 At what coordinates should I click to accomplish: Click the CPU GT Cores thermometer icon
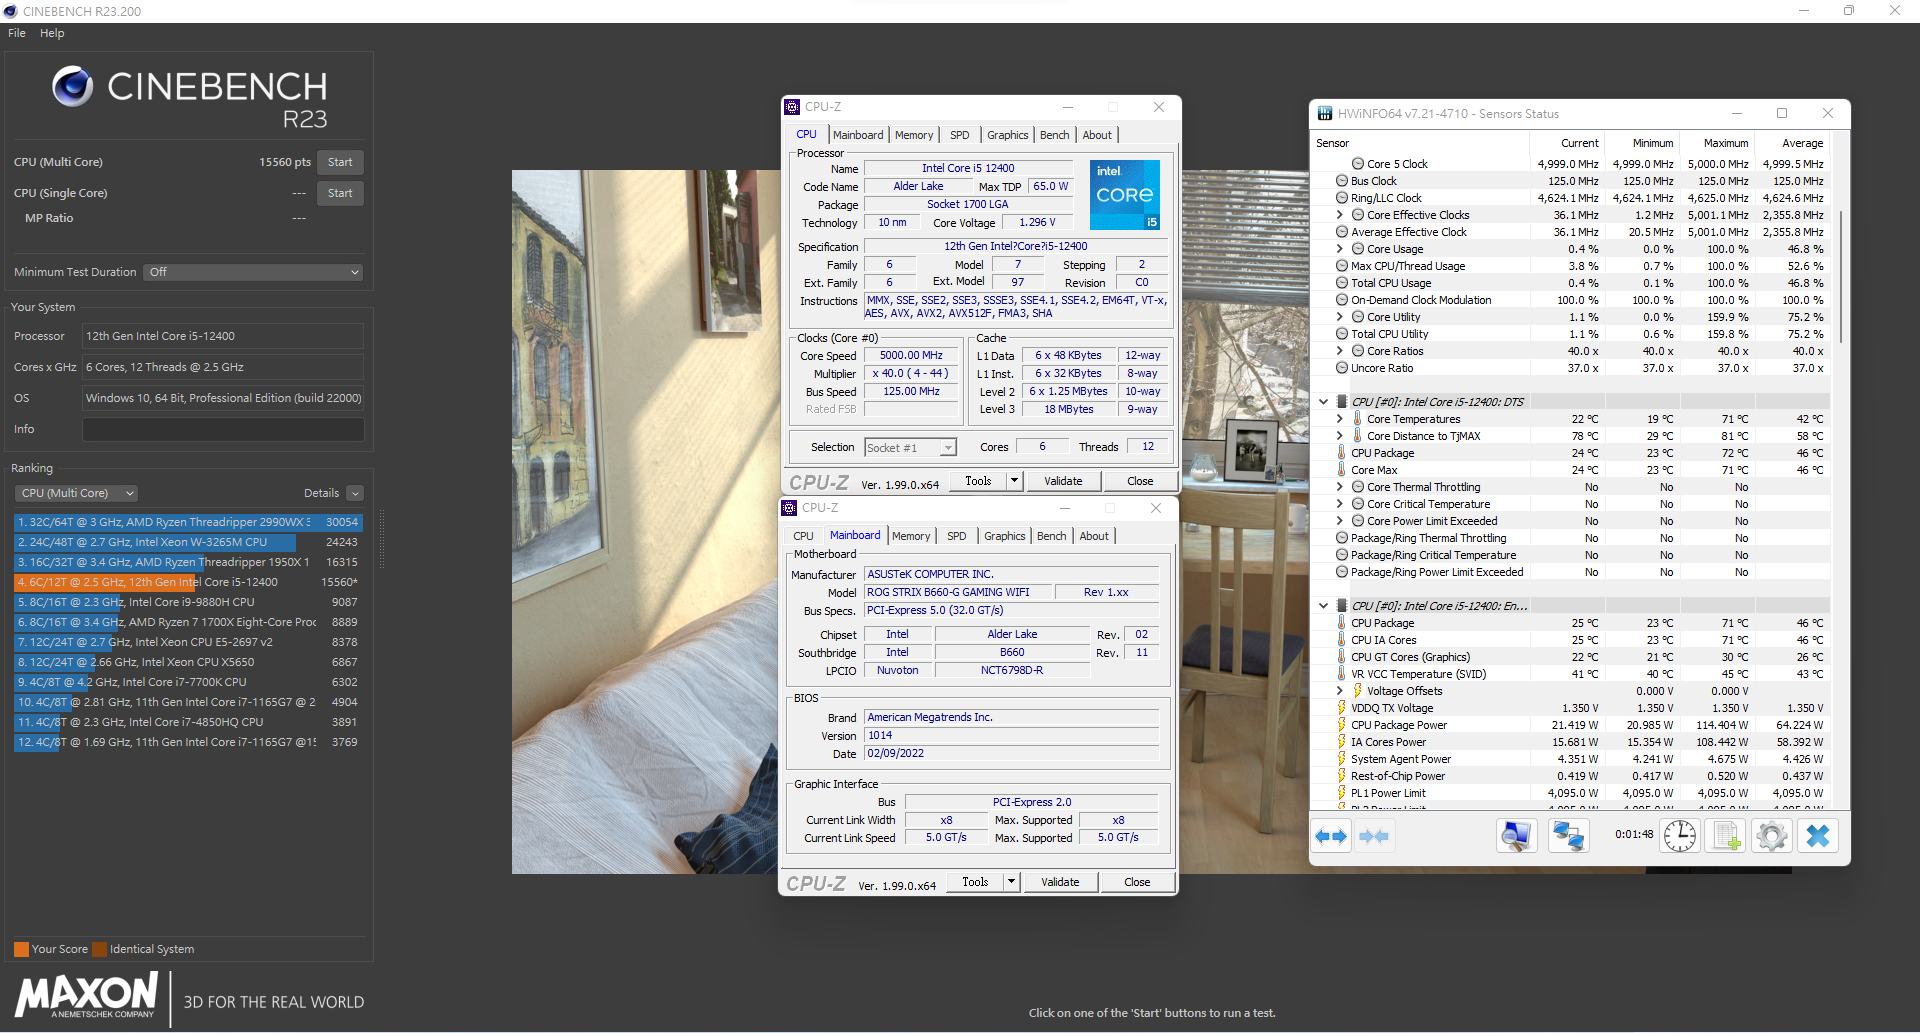pyautogui.click(x=1342, y=656)
